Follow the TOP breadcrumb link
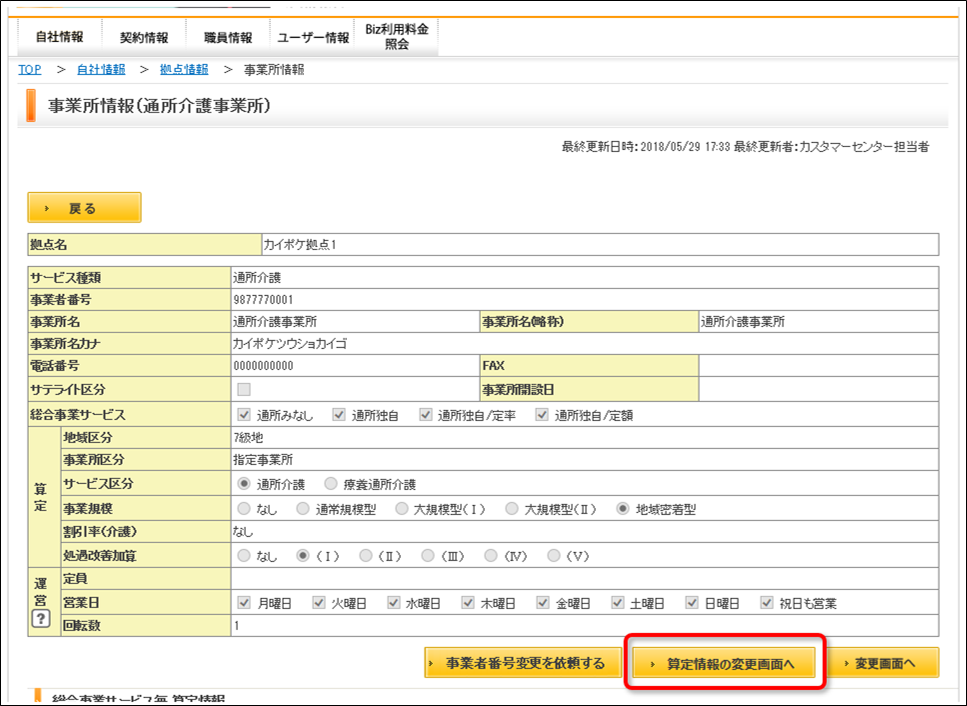 coord(30,70)
